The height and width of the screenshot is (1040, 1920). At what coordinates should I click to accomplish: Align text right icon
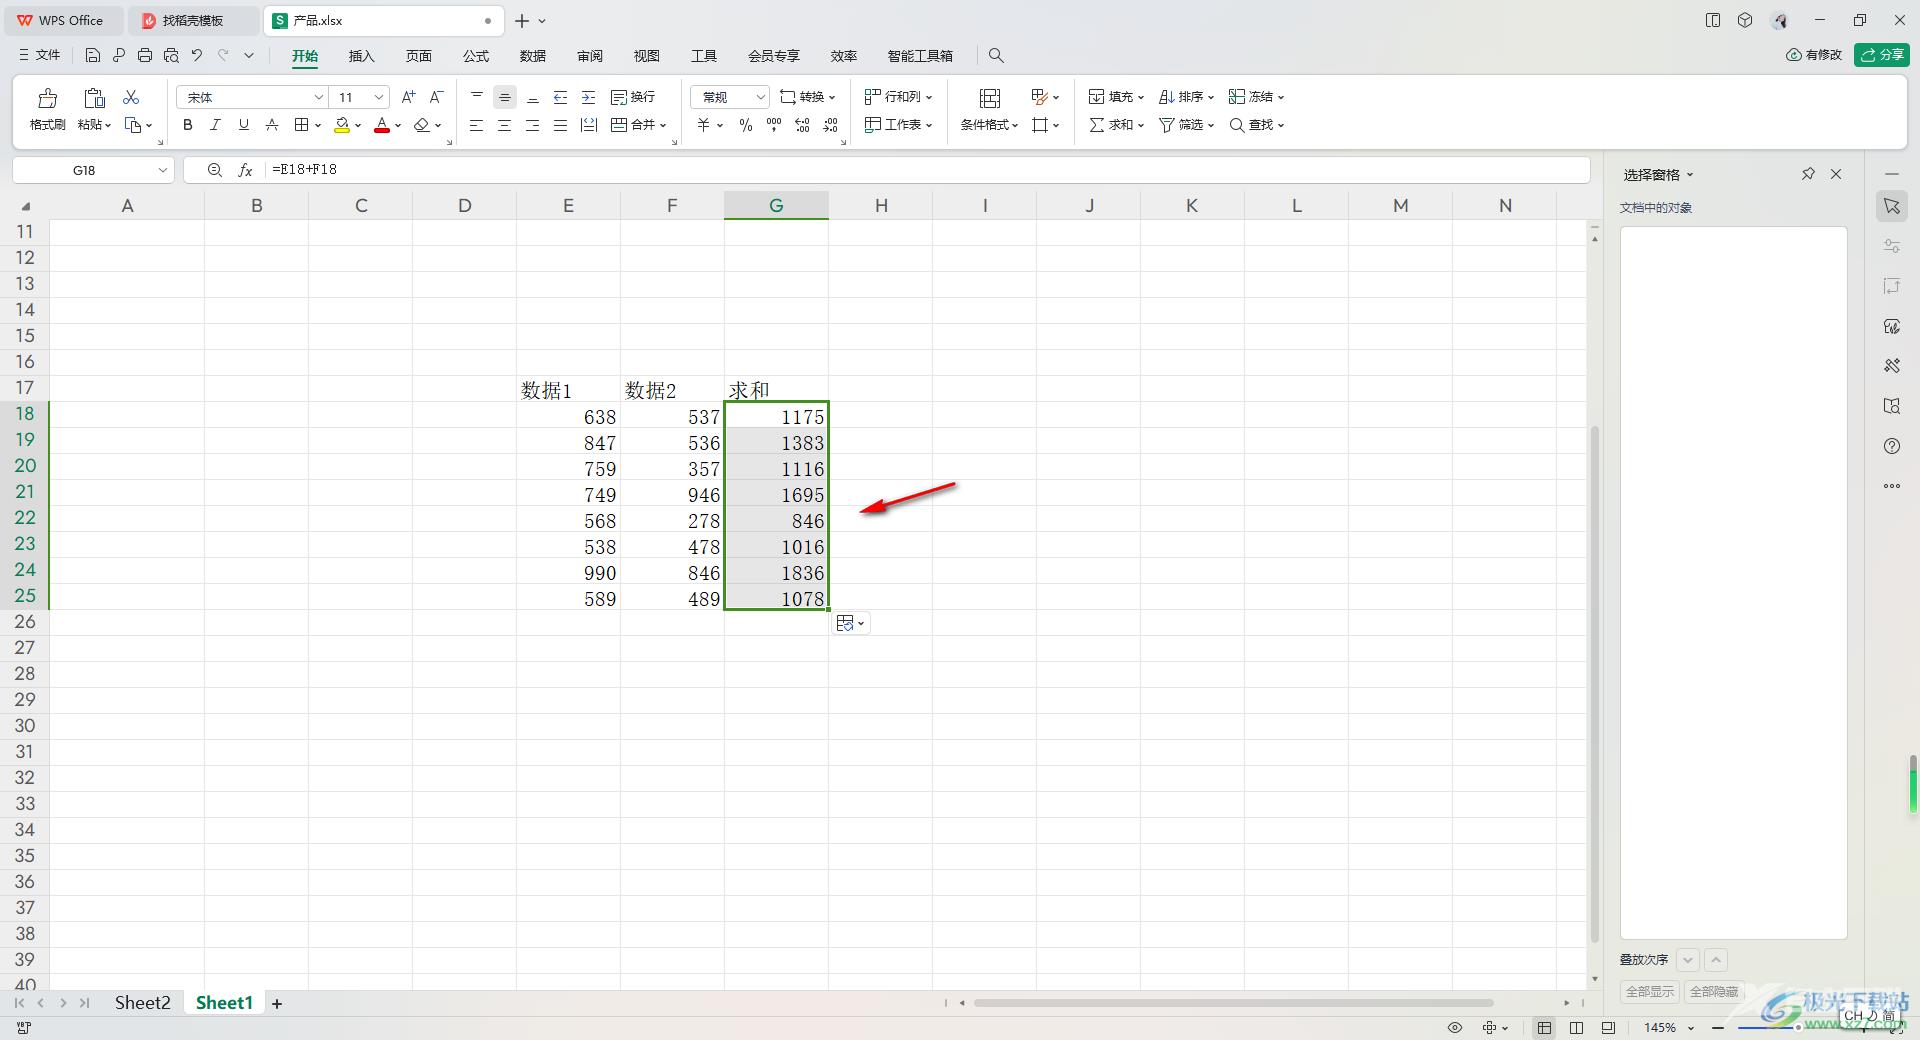[x=533, y=125]
